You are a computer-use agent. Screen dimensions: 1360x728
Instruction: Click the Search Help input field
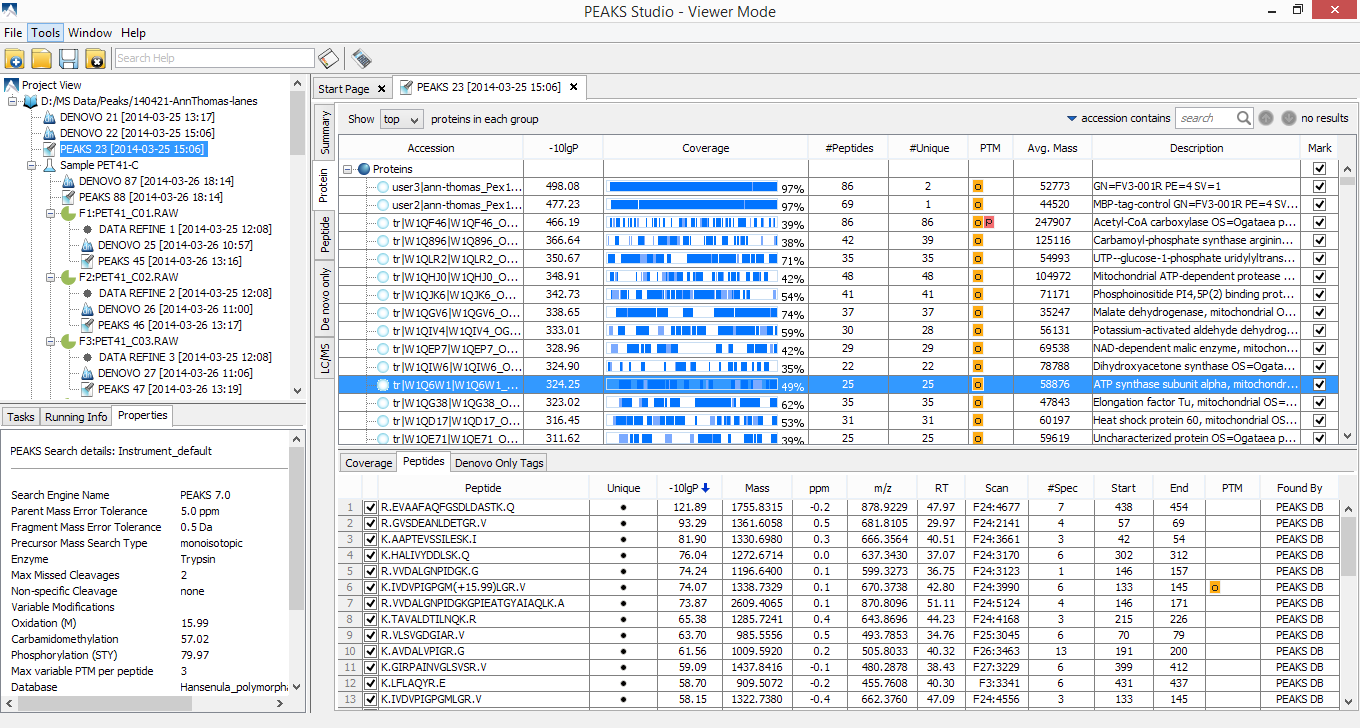pyautogui.click(x=214, y=58)
